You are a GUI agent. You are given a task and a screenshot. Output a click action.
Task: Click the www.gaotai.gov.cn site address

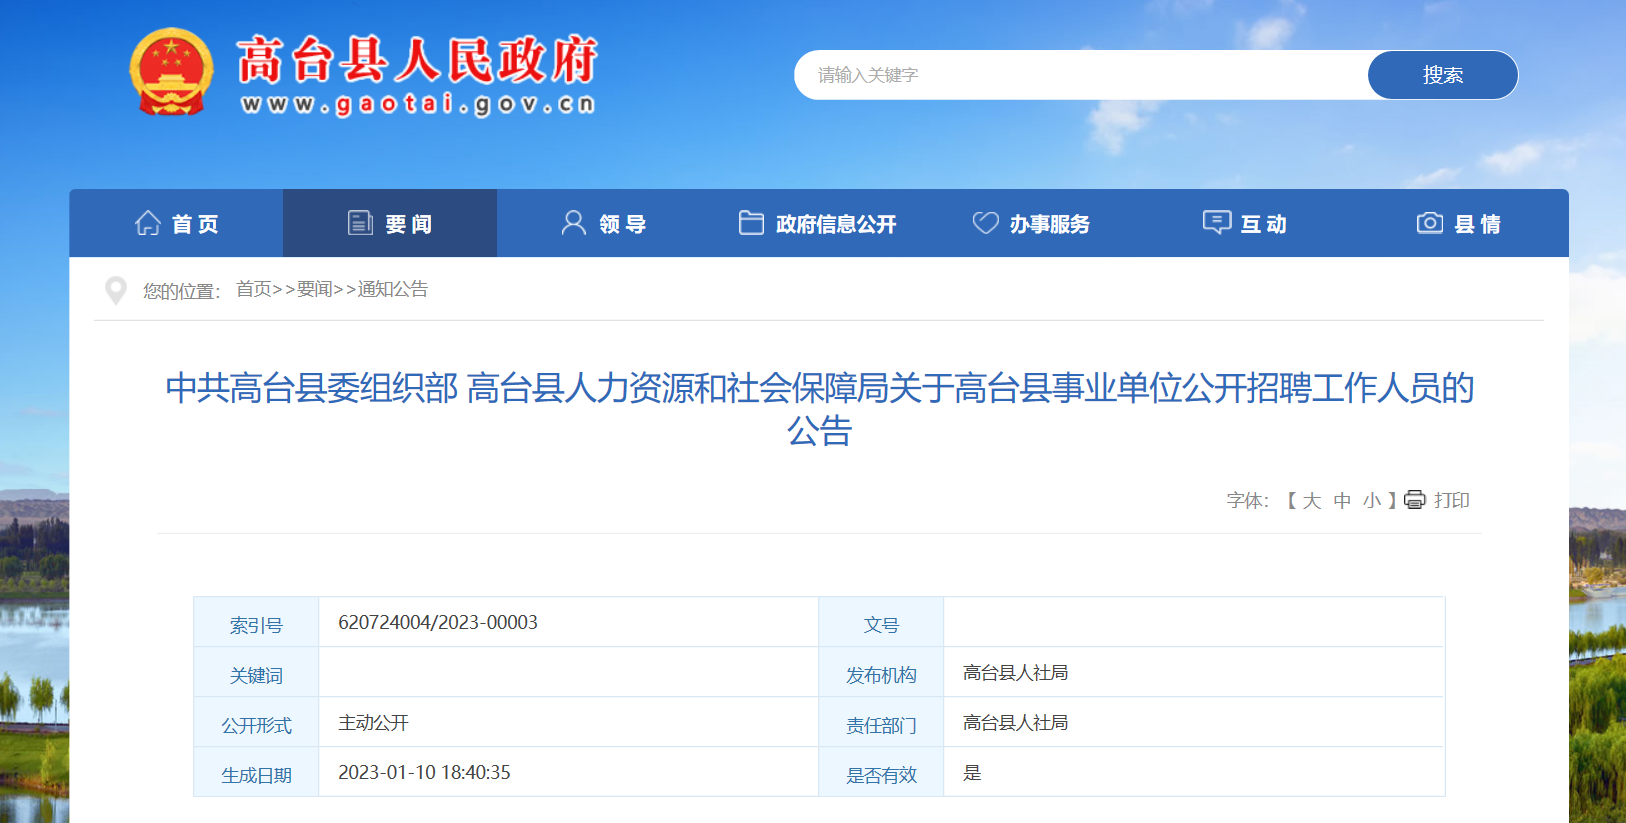pos(418,104)
